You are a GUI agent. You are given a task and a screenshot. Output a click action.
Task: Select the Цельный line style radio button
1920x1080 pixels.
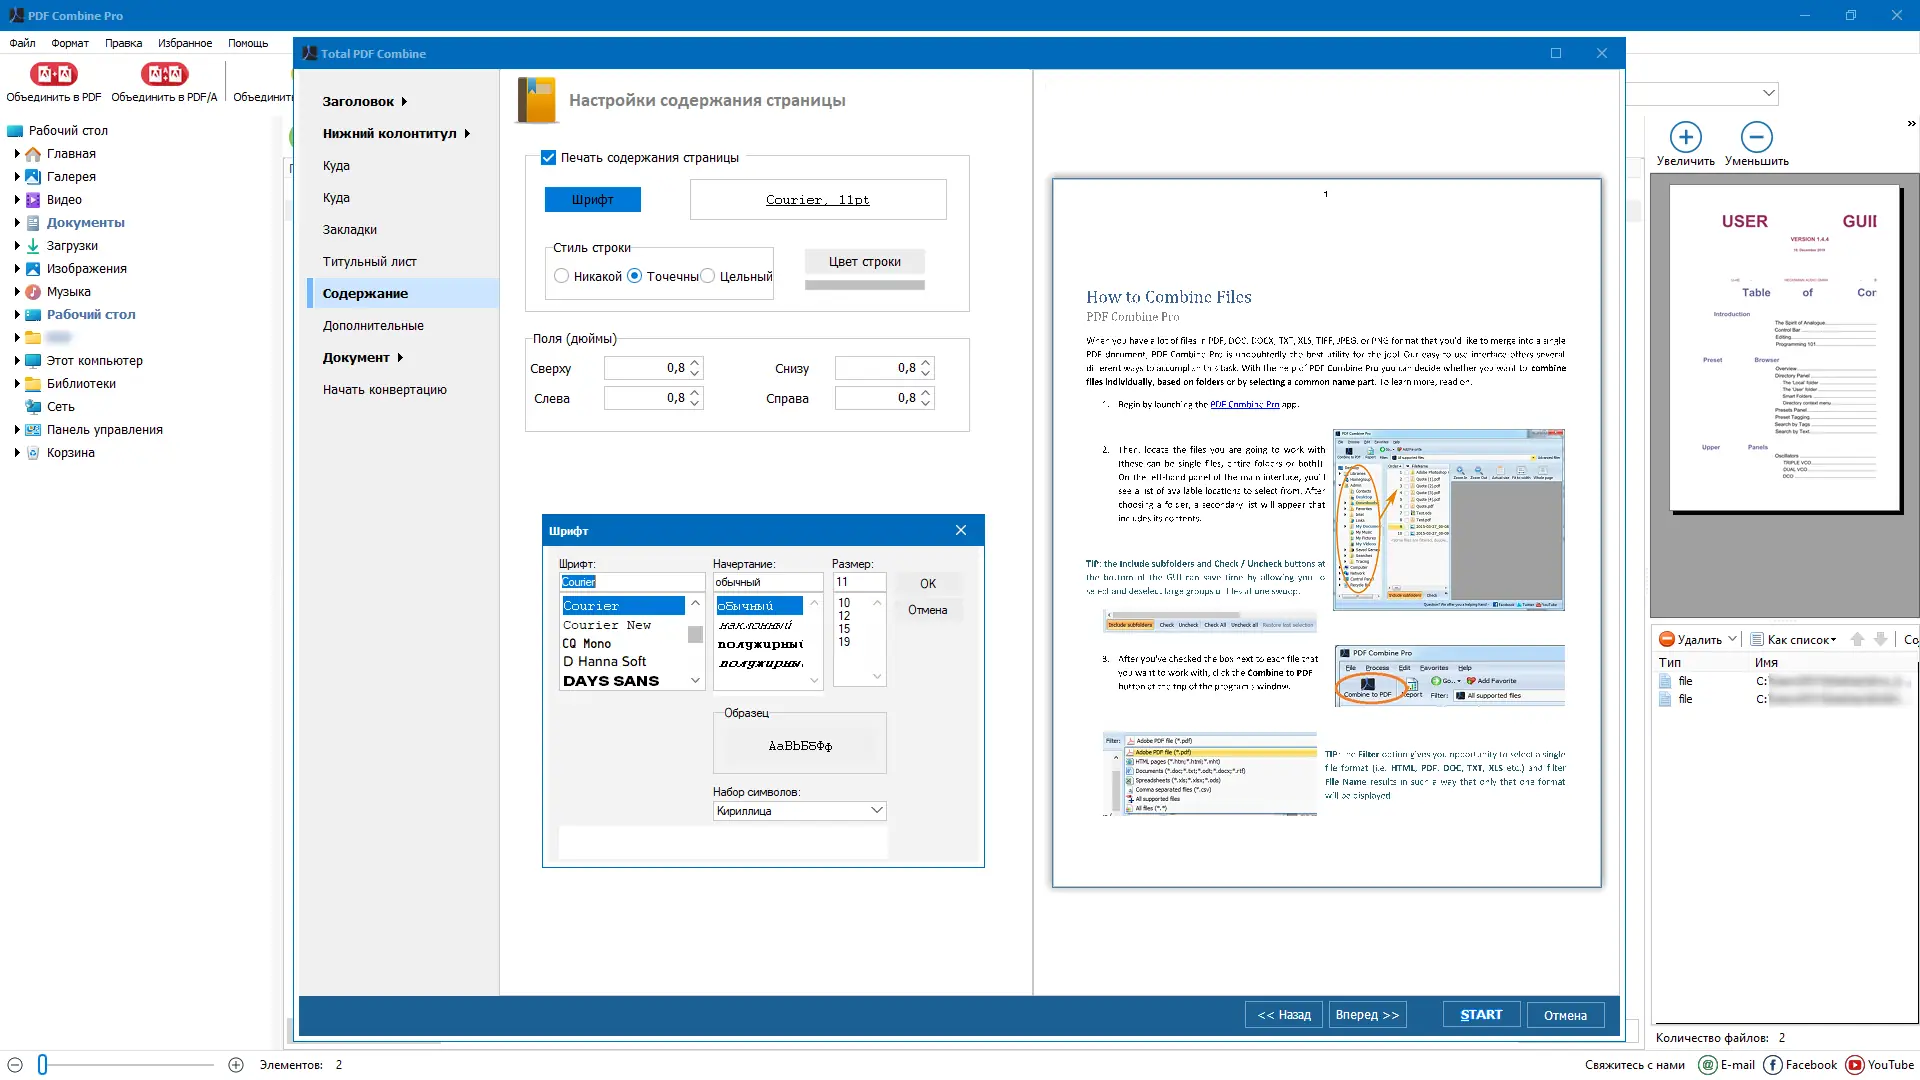click(x=708, y=276)
